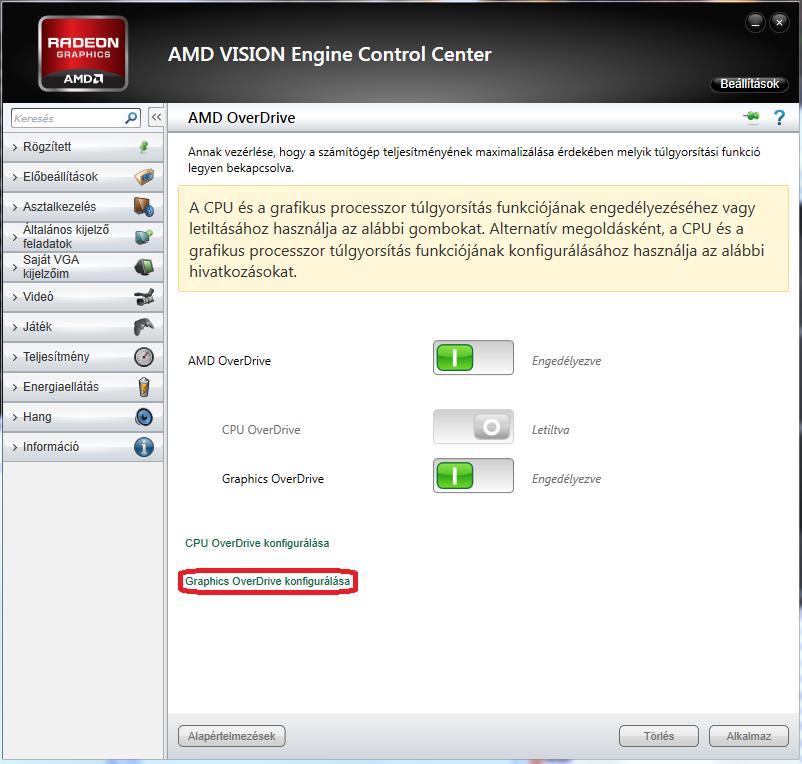Click the Letiltva status text
Image resolution: width=802 pixels, height=764 pixels.
550,430
